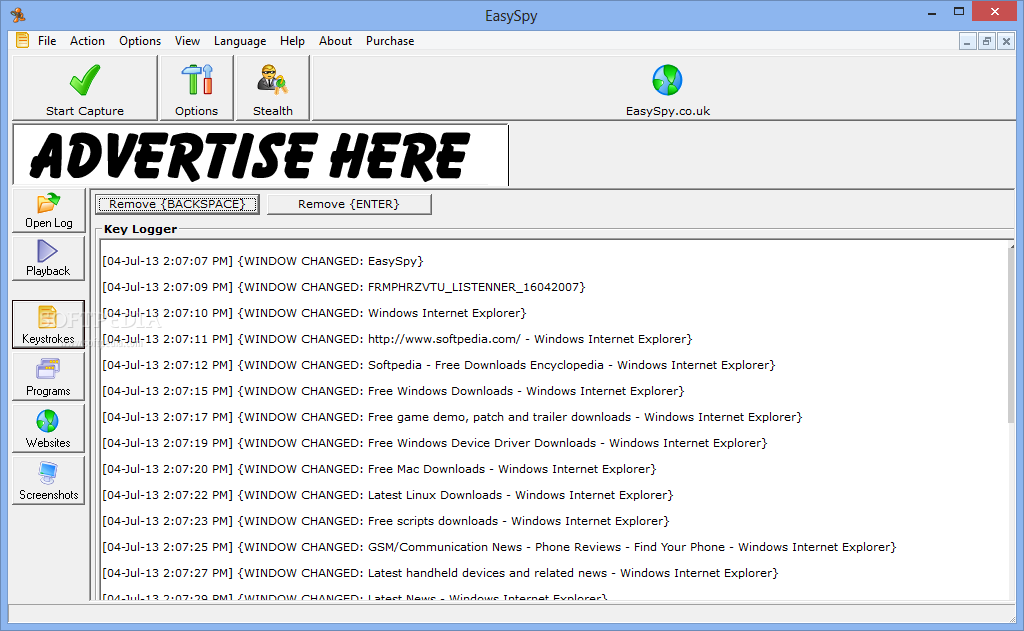Minimize the EasySpy main window

(x=932, y=12)
